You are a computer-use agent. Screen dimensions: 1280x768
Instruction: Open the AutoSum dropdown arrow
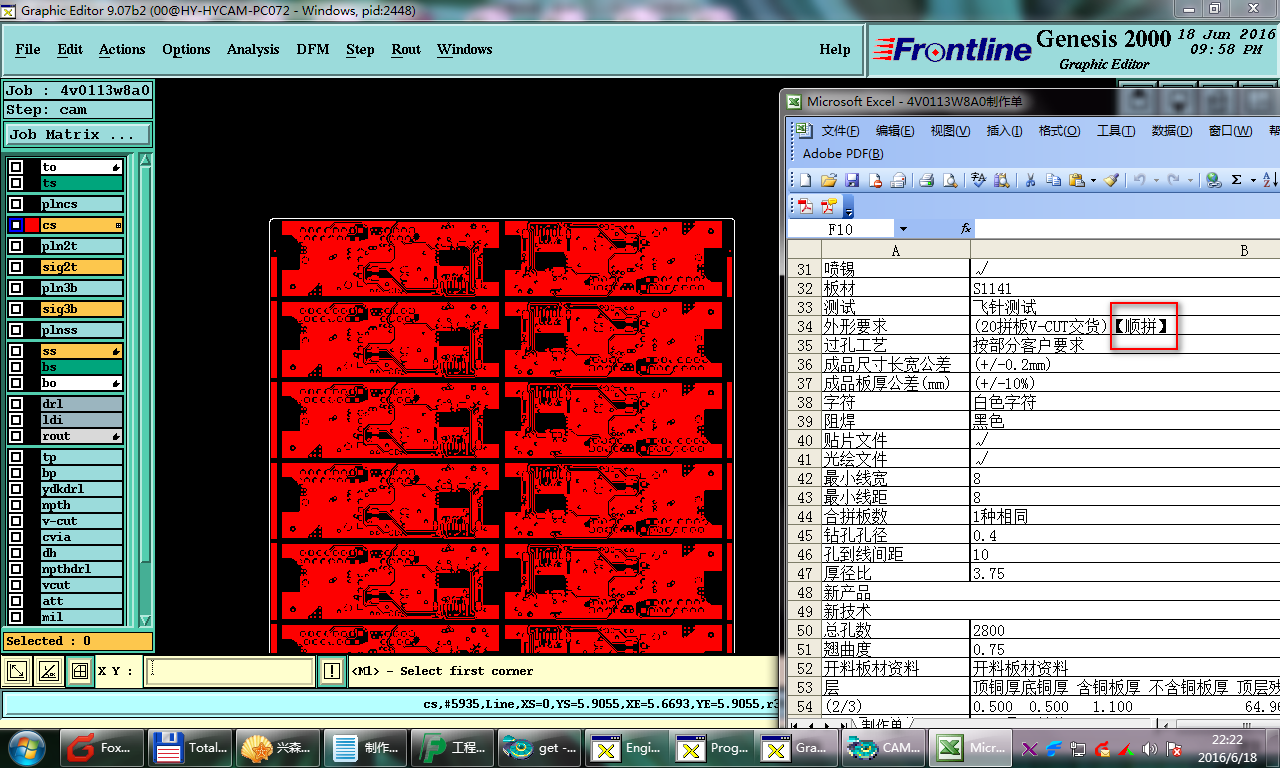pos(1252,181)
